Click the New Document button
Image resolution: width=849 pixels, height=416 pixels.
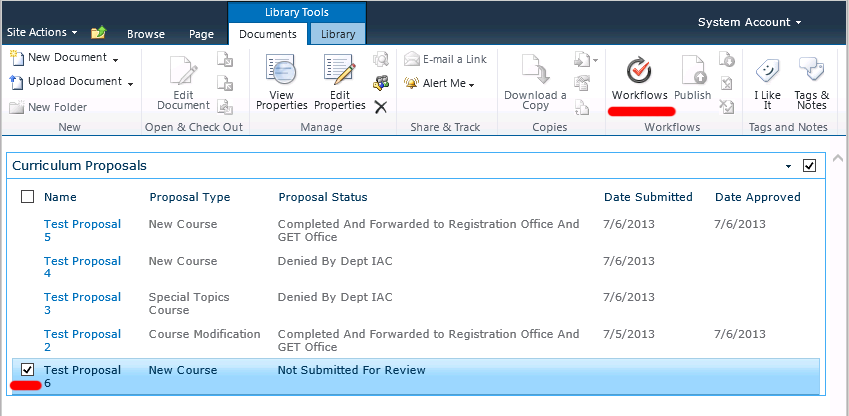point(64,58)
